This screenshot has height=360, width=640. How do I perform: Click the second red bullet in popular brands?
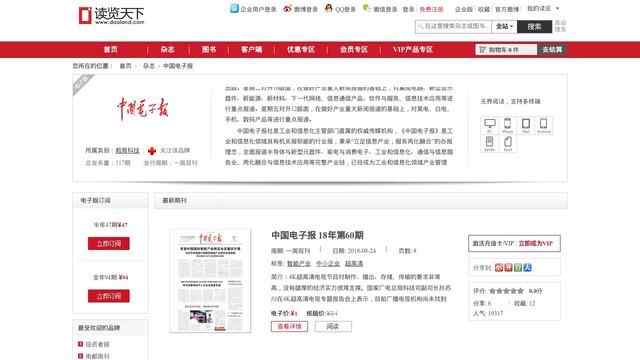point(80,356)
